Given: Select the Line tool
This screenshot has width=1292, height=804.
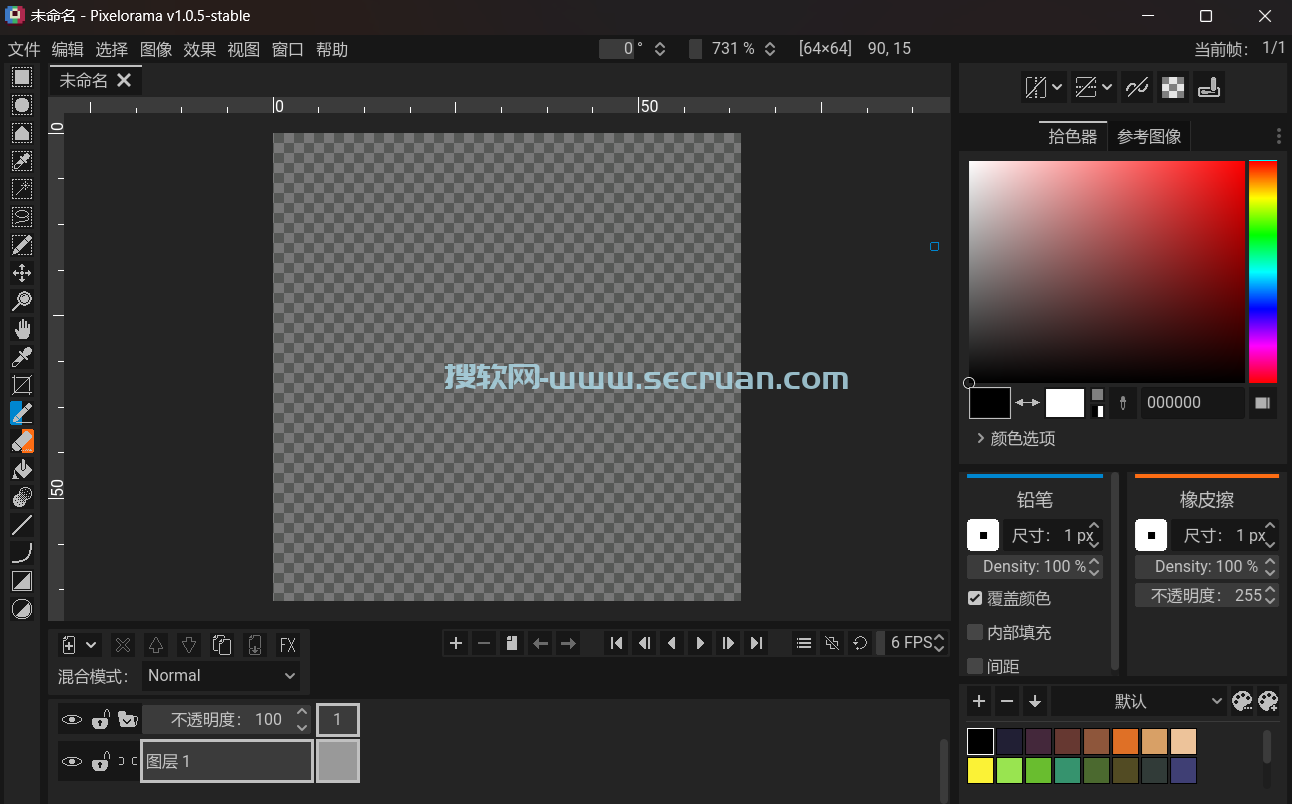Looking at the screenshot, I should 22,525.
